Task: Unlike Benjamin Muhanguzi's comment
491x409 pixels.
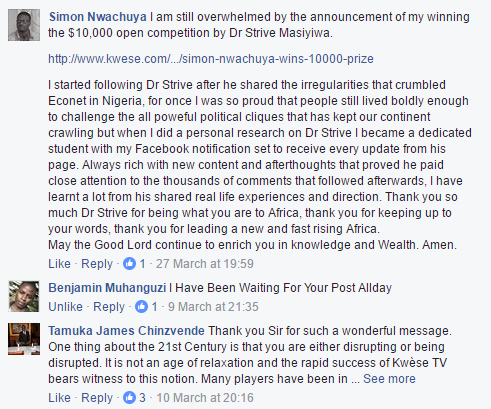Action: [x=65, y=307]
